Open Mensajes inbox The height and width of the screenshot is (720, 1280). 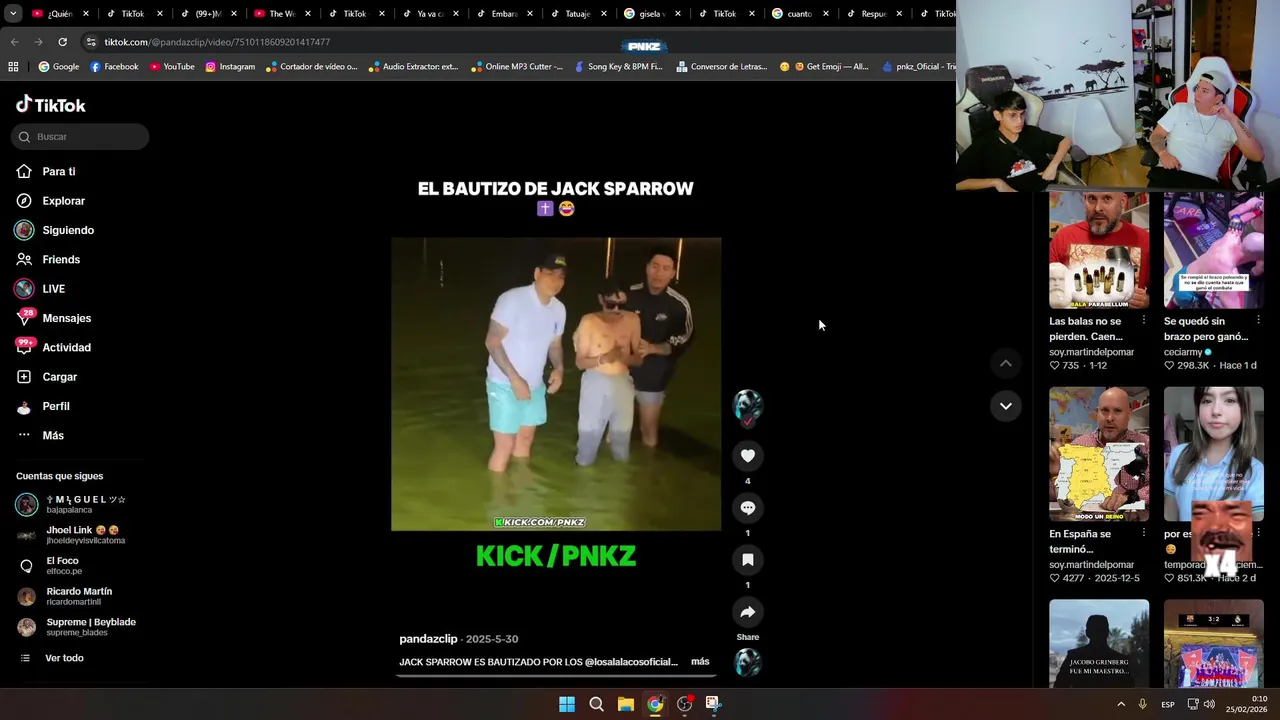66,318
